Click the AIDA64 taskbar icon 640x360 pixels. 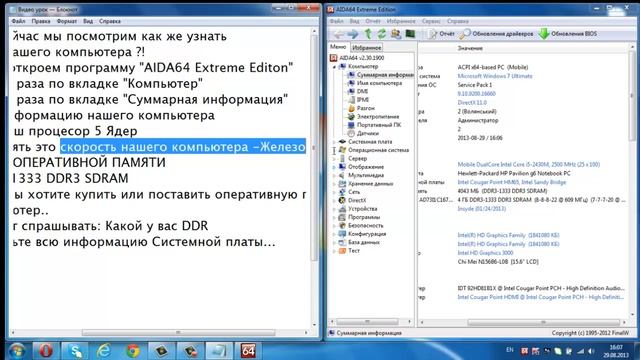point(248,351)
